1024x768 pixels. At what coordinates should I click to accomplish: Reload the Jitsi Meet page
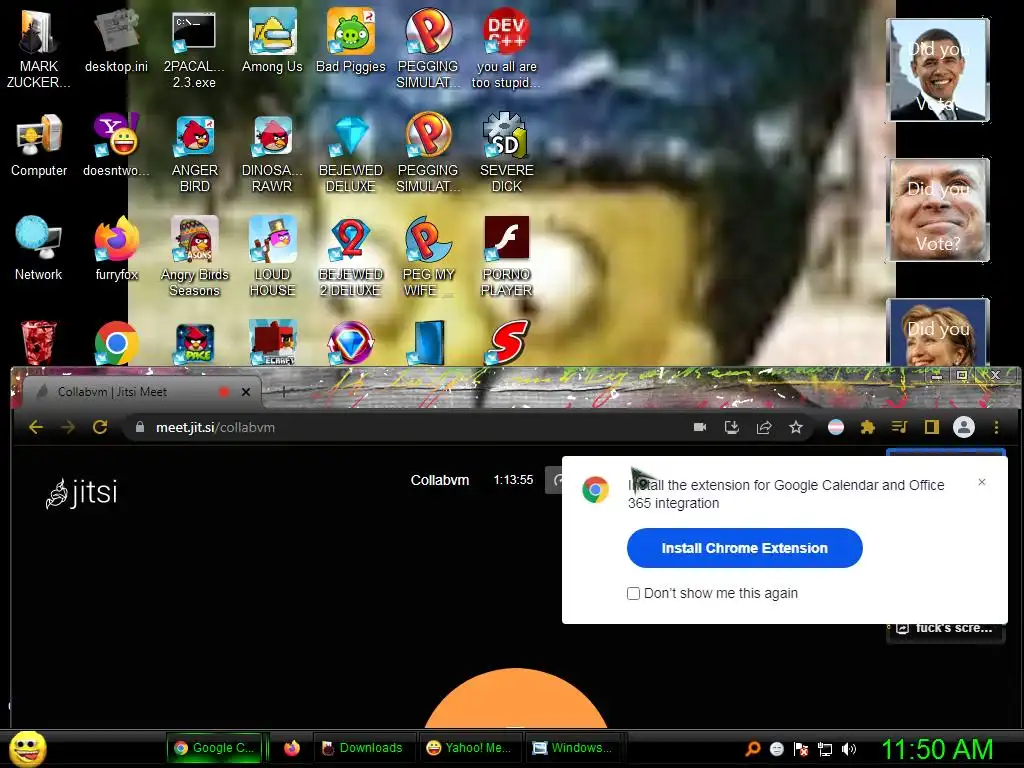click(x=100, y=427)
